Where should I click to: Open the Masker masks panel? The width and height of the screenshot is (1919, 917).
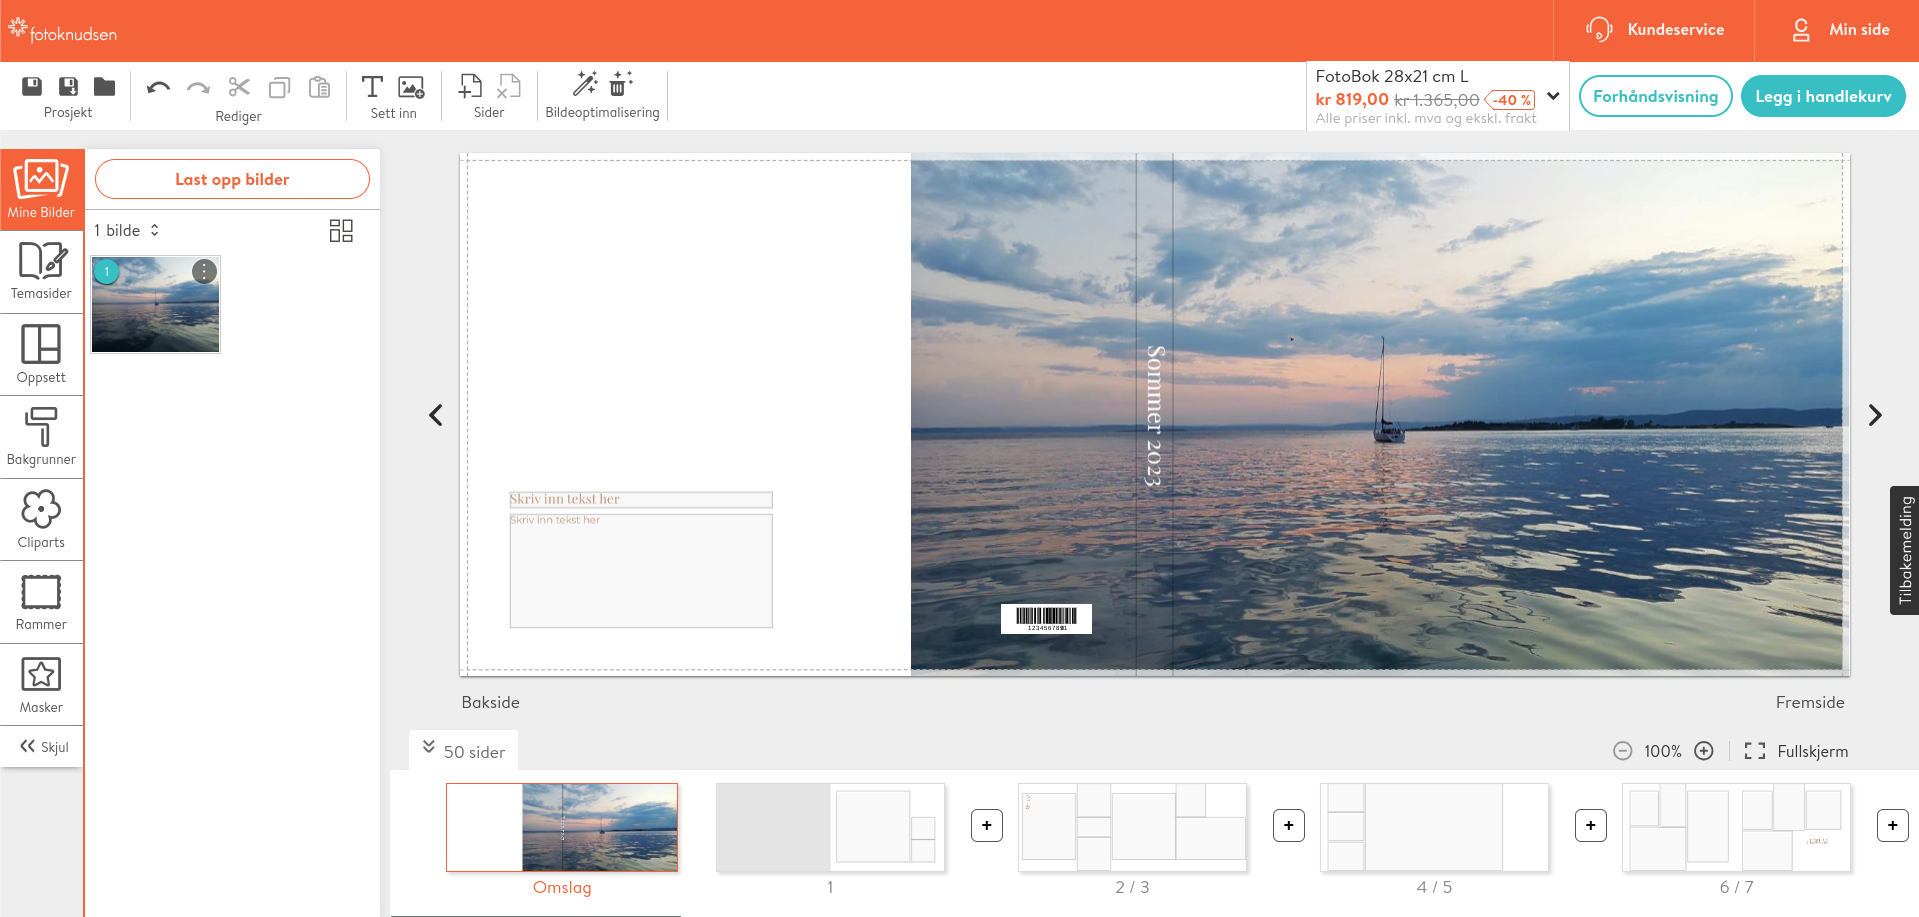[41, 685]
